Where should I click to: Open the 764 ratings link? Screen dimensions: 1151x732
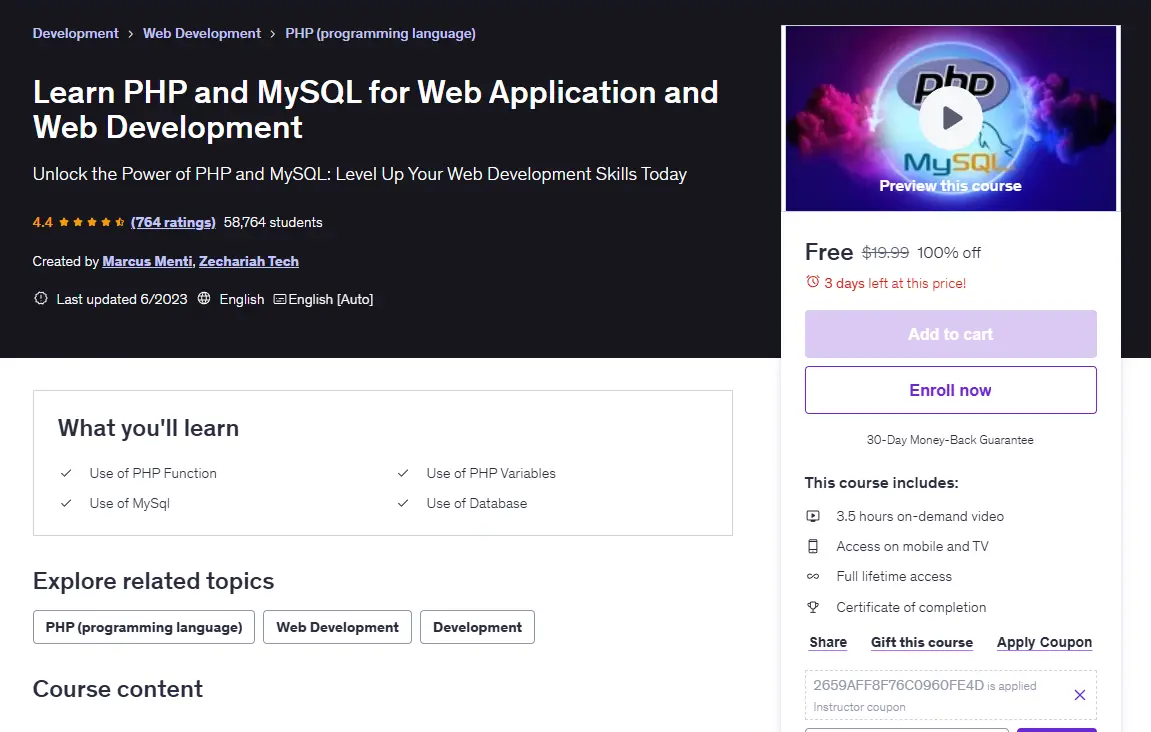coord(173,222)
